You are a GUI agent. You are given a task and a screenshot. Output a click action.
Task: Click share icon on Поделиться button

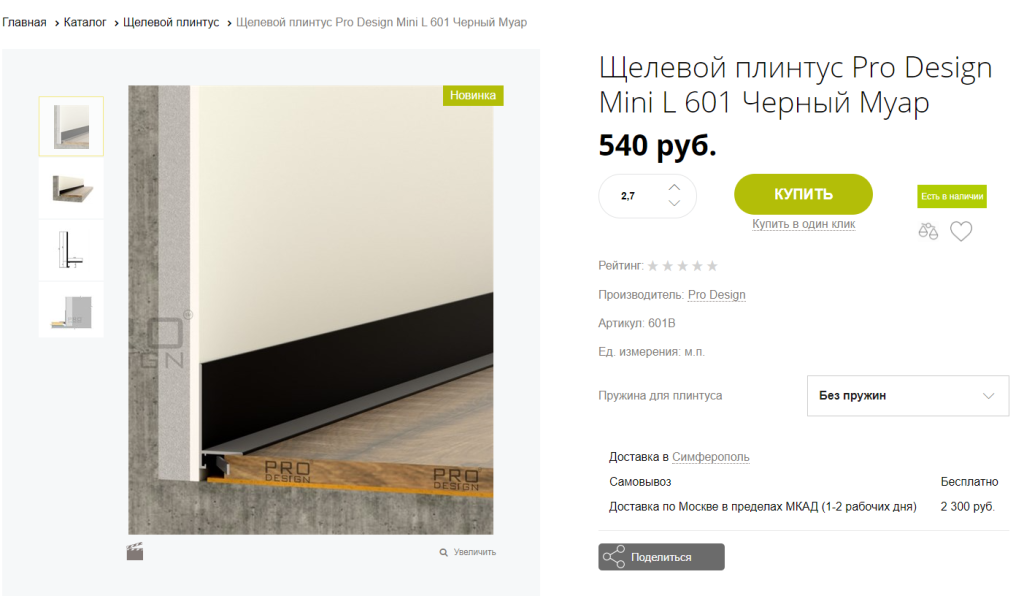pyautogui.click(x=614, y=557)
